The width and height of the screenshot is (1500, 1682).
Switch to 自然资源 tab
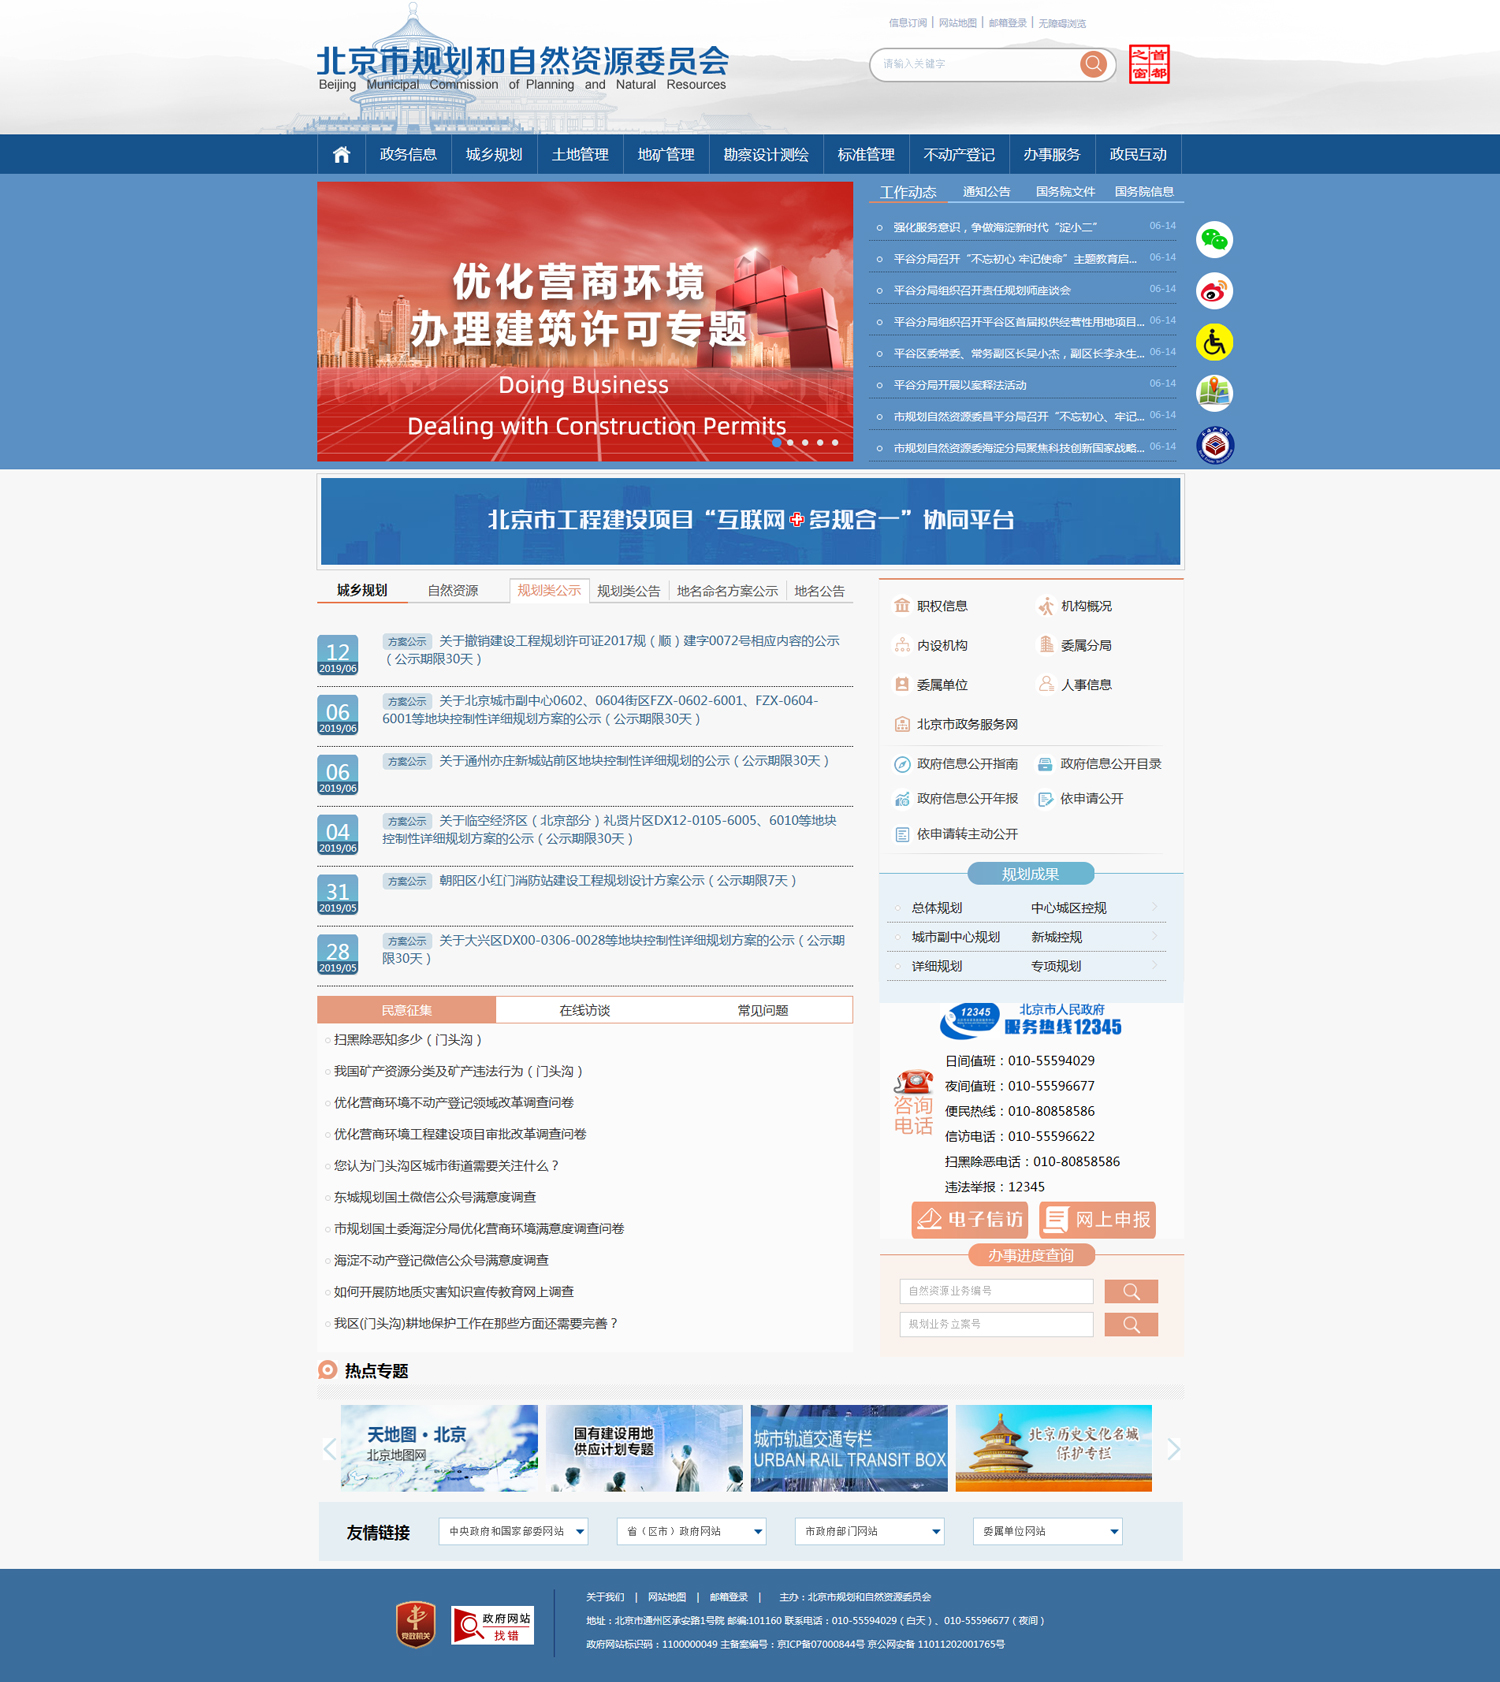pyautogui.click(x=453, y=591)
